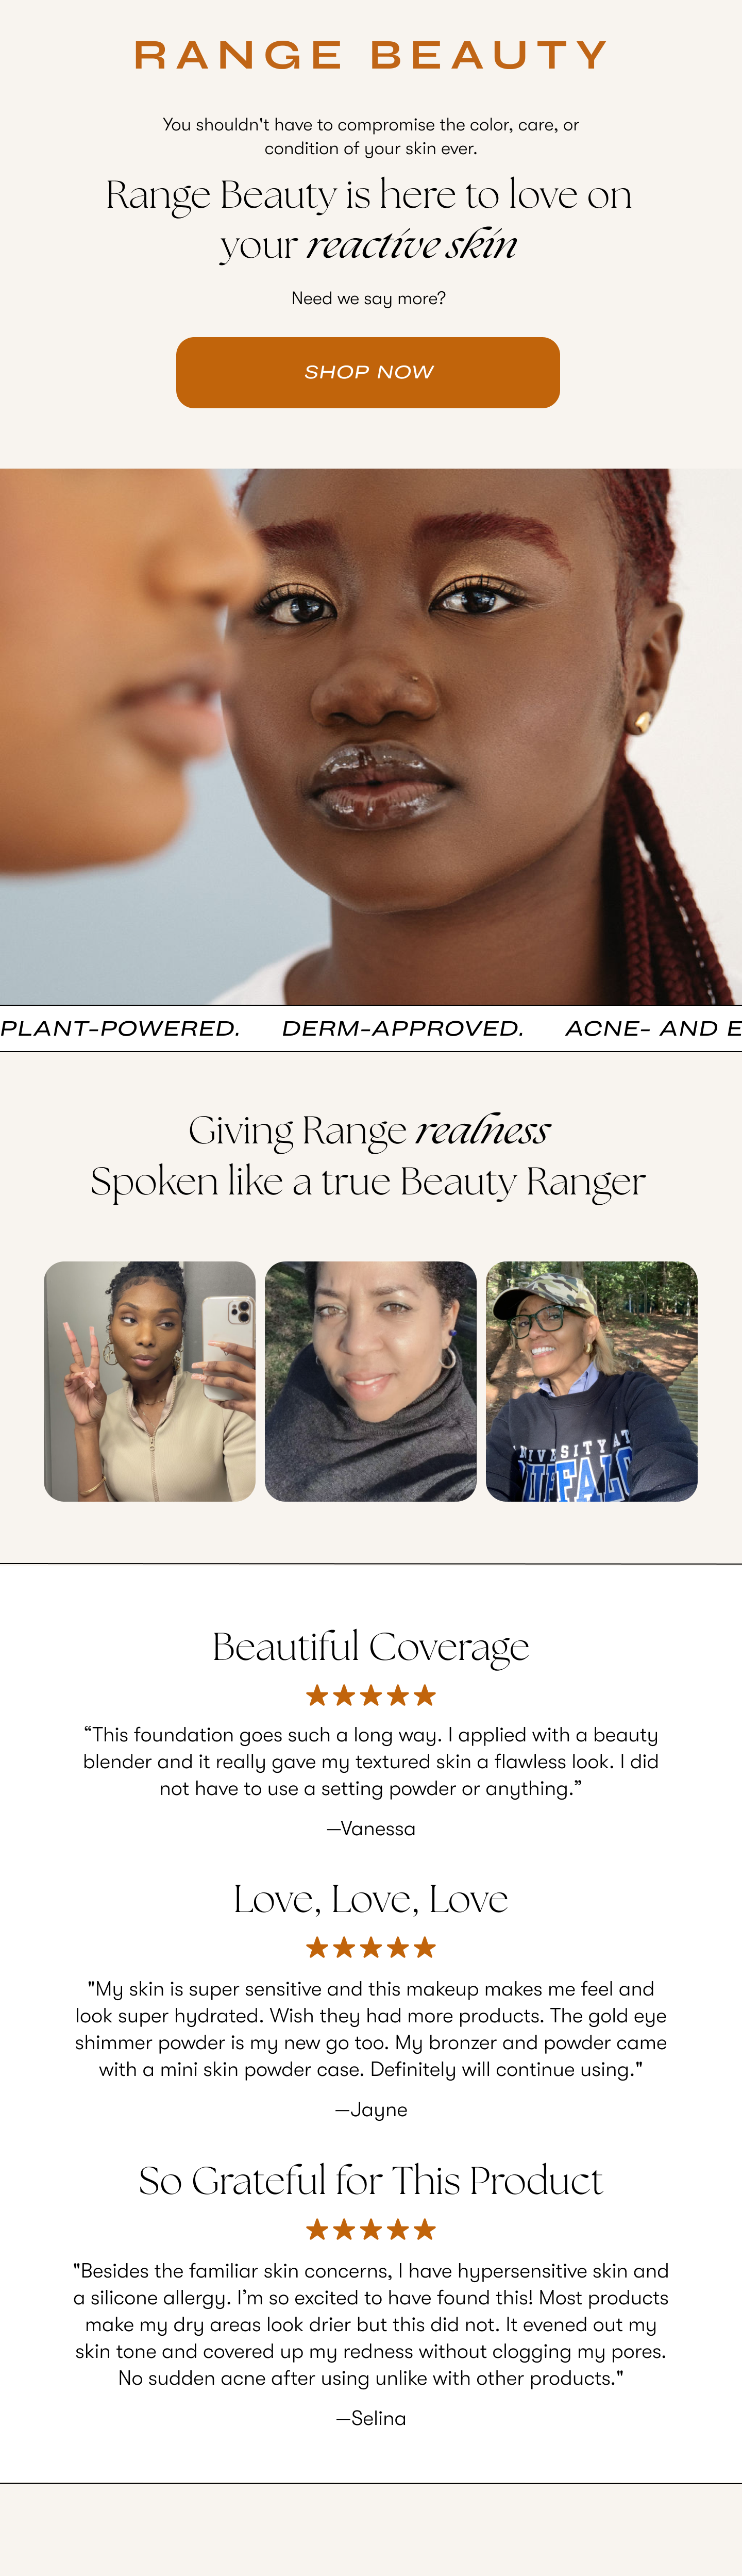Viewport: 742px width, 2576px height.
Task: Click the RANGE BEAUTY logo header
Action: click(370, 55)
